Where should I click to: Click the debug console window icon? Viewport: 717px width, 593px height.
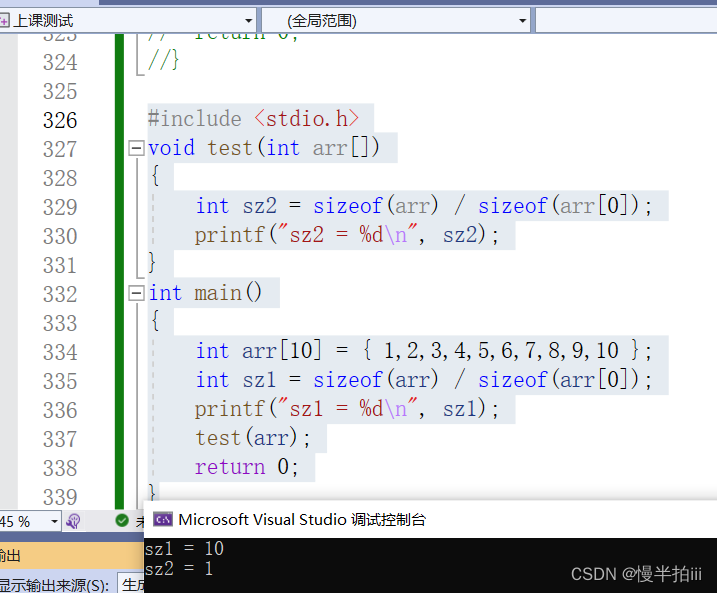coord(162,520)
